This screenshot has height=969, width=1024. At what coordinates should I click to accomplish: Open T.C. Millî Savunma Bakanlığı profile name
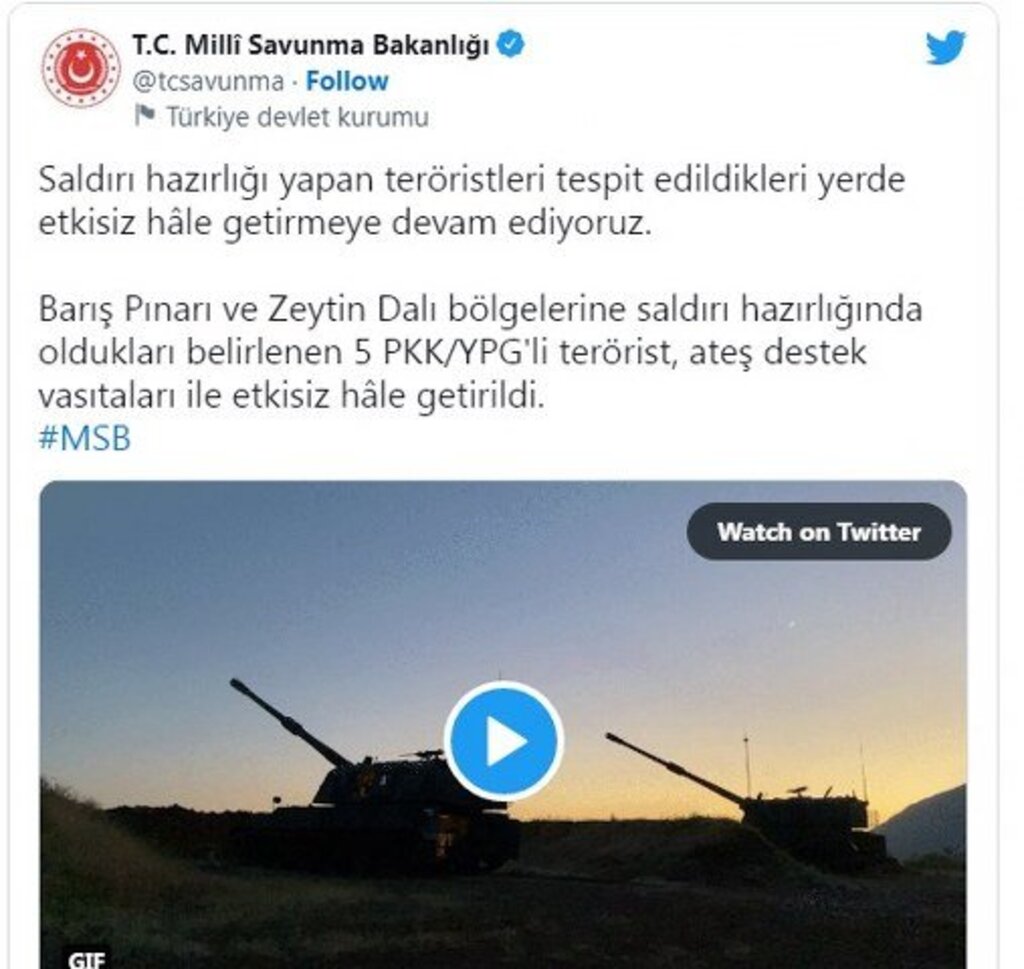tap(311, 45)
